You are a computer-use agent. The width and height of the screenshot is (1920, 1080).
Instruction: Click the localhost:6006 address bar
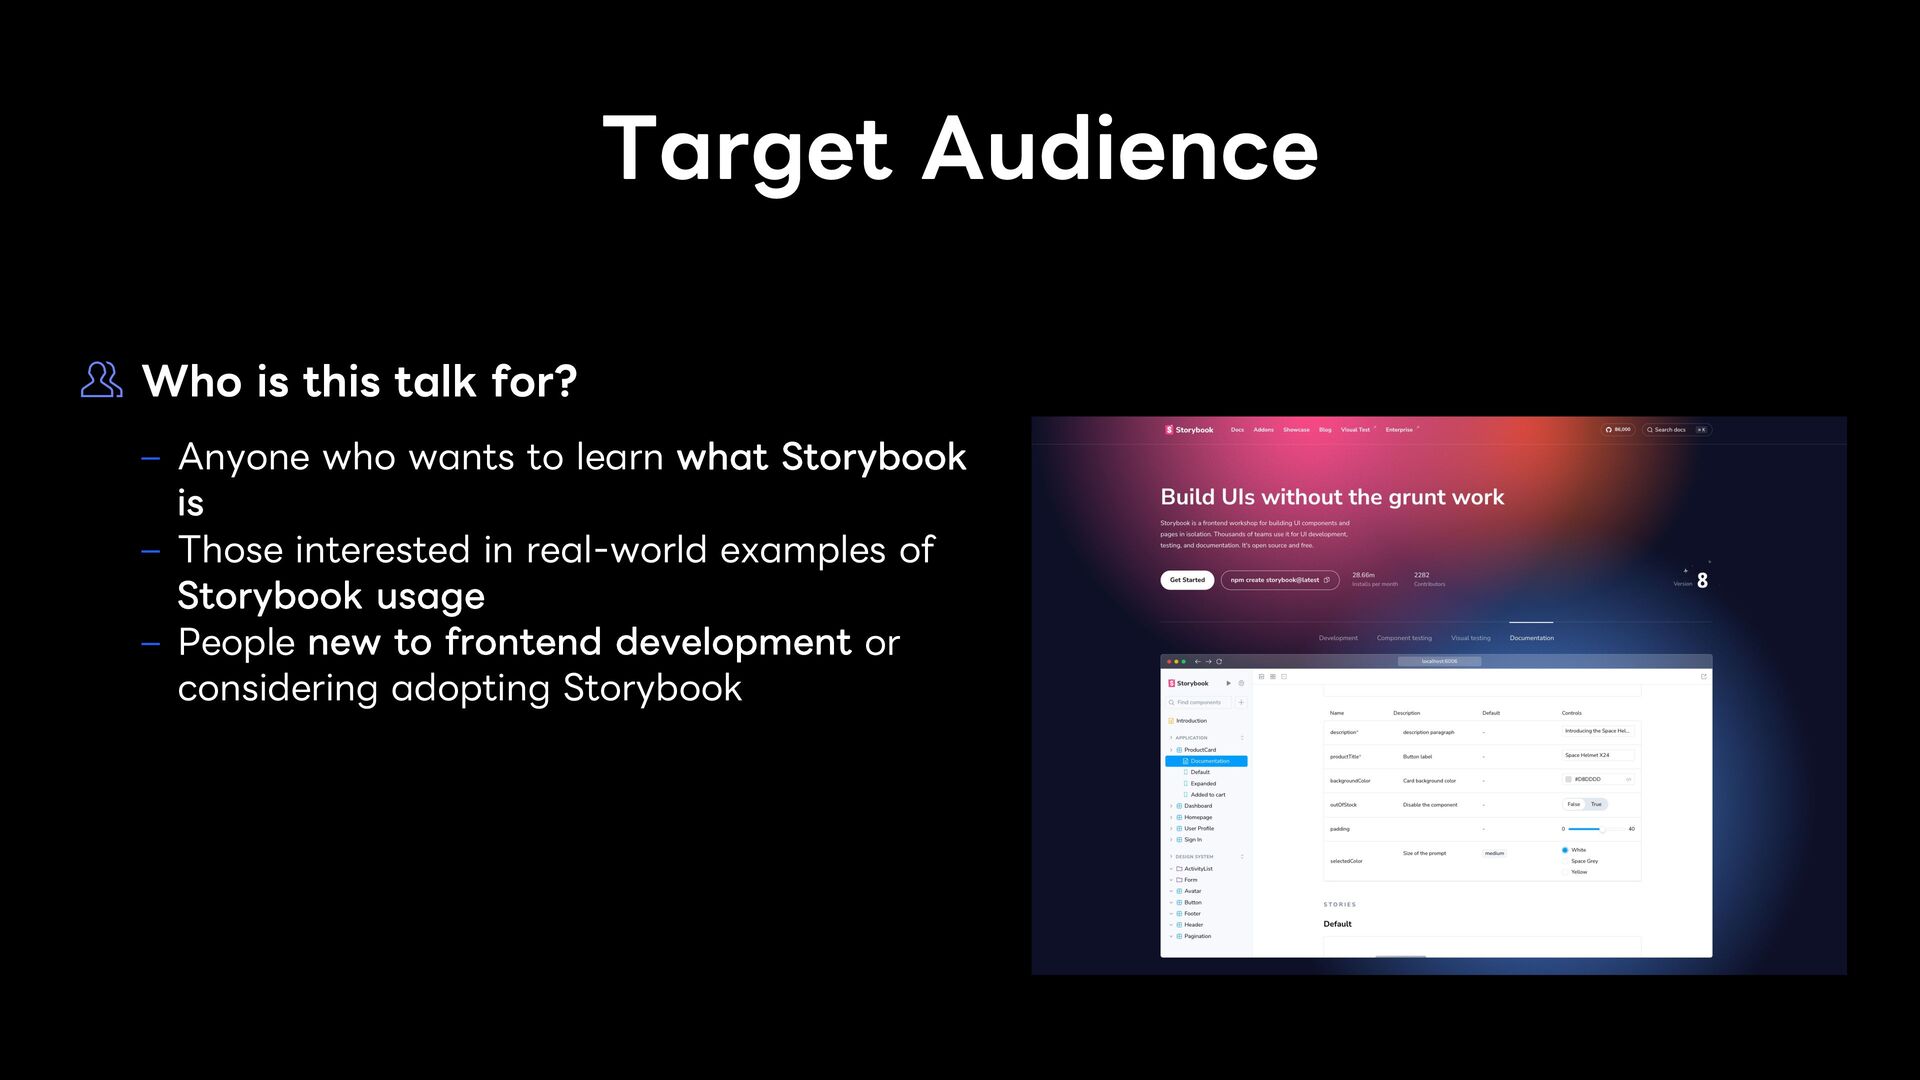(x=1439, y=661)
